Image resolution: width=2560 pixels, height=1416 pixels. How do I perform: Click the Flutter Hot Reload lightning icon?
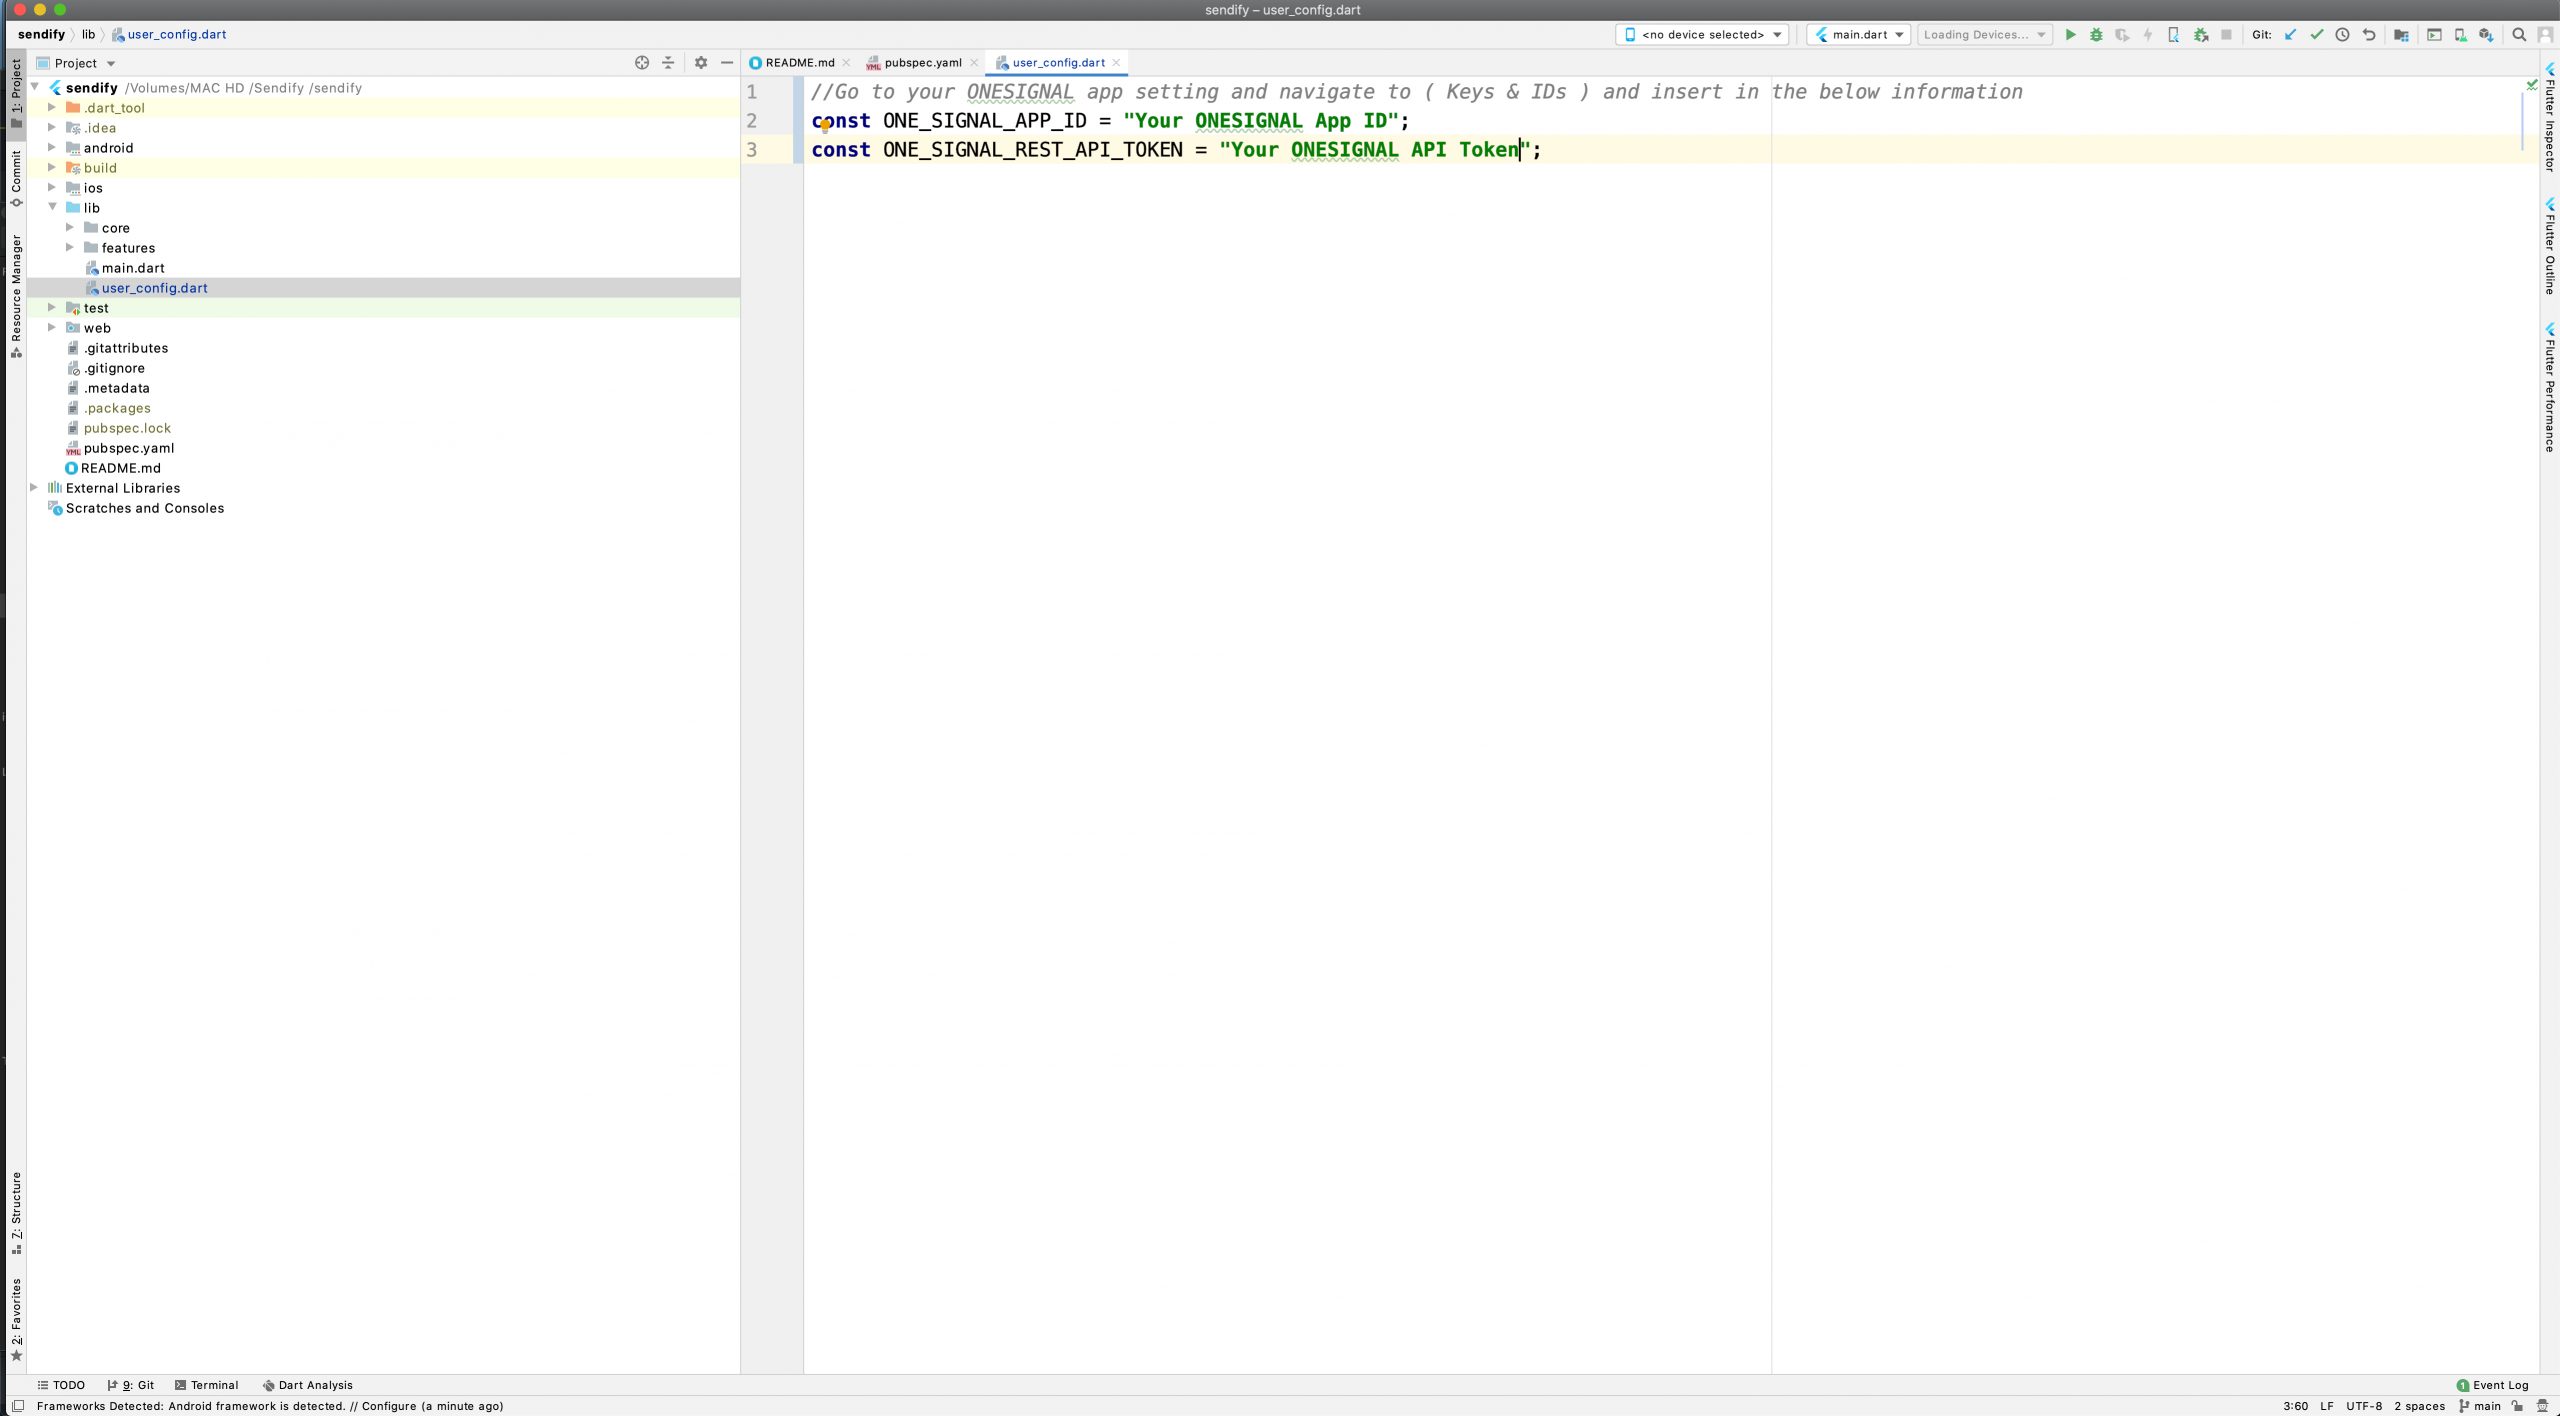click(x=2148, y=35)
